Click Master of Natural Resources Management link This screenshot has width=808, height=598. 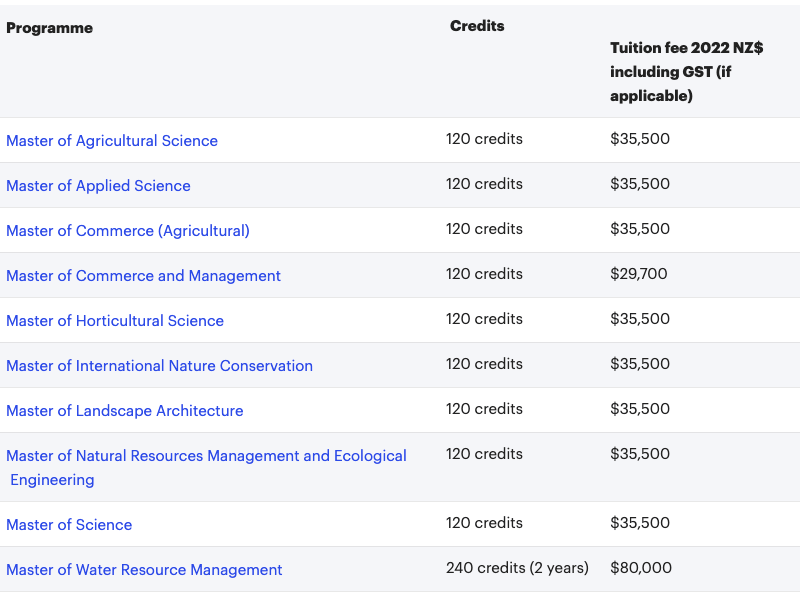coord(206,456)
